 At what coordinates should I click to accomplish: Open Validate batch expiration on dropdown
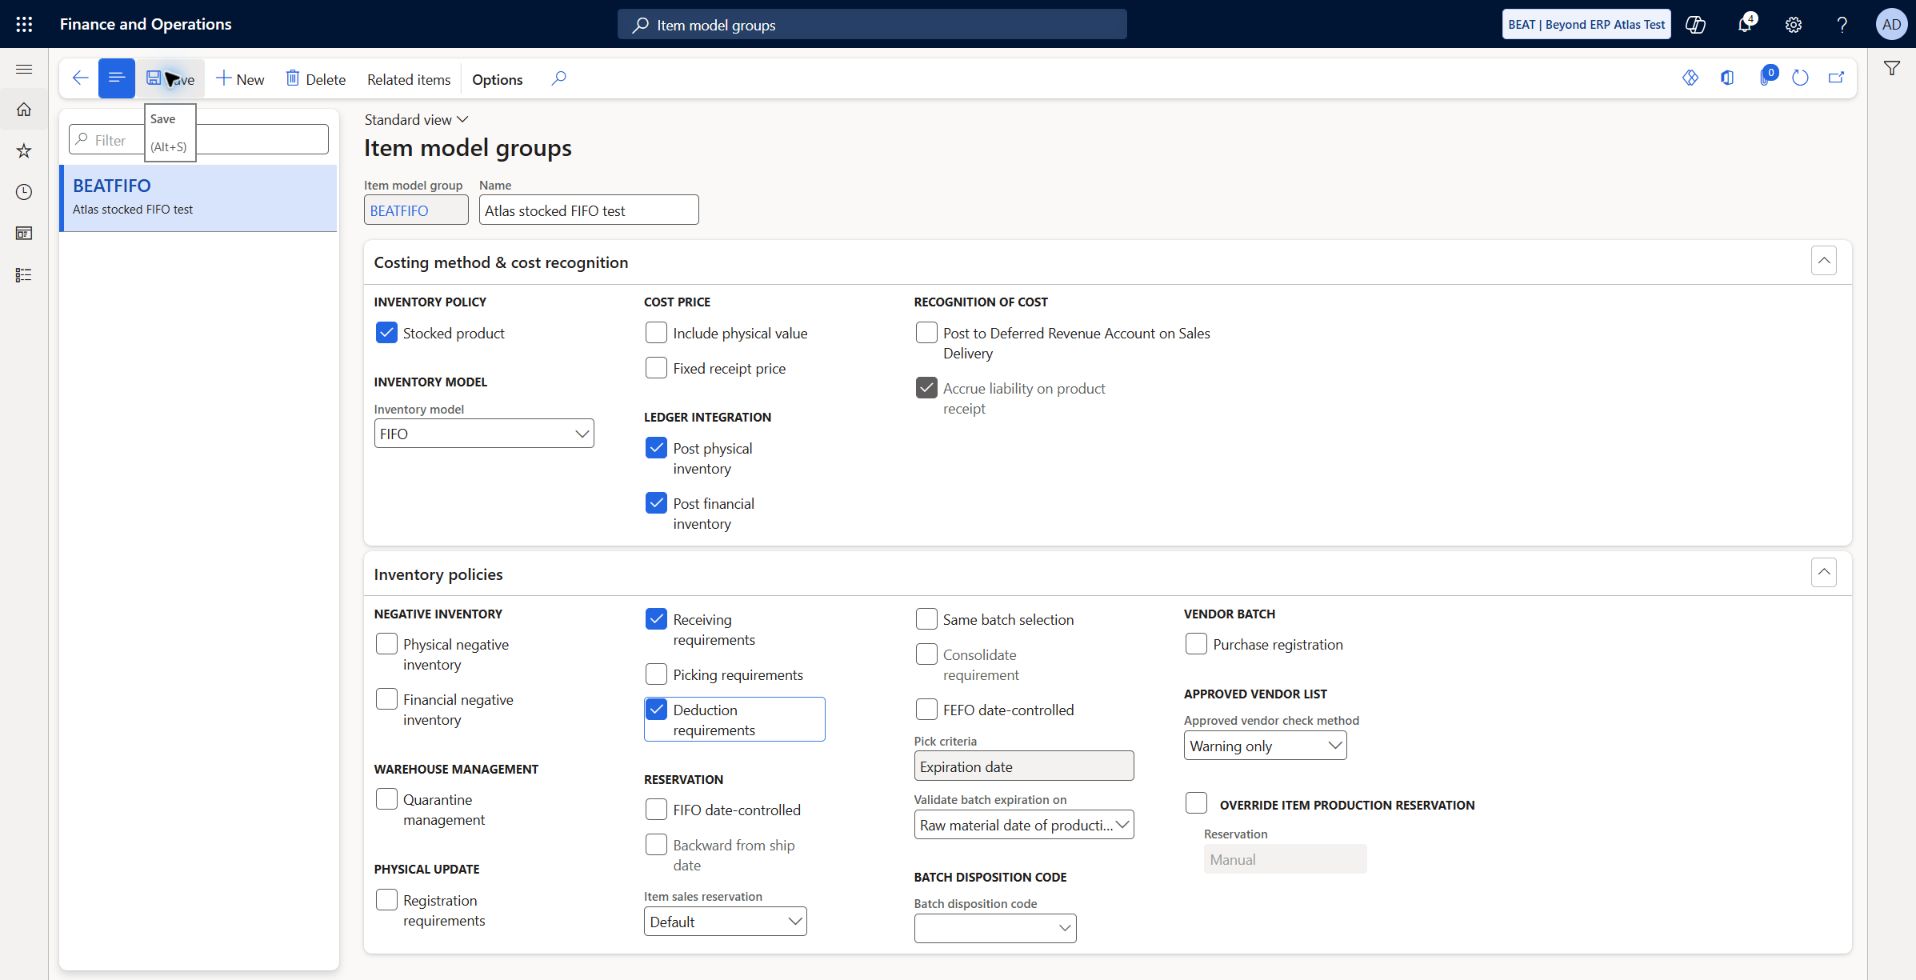pyautogui.click(x=1024, y=825)
